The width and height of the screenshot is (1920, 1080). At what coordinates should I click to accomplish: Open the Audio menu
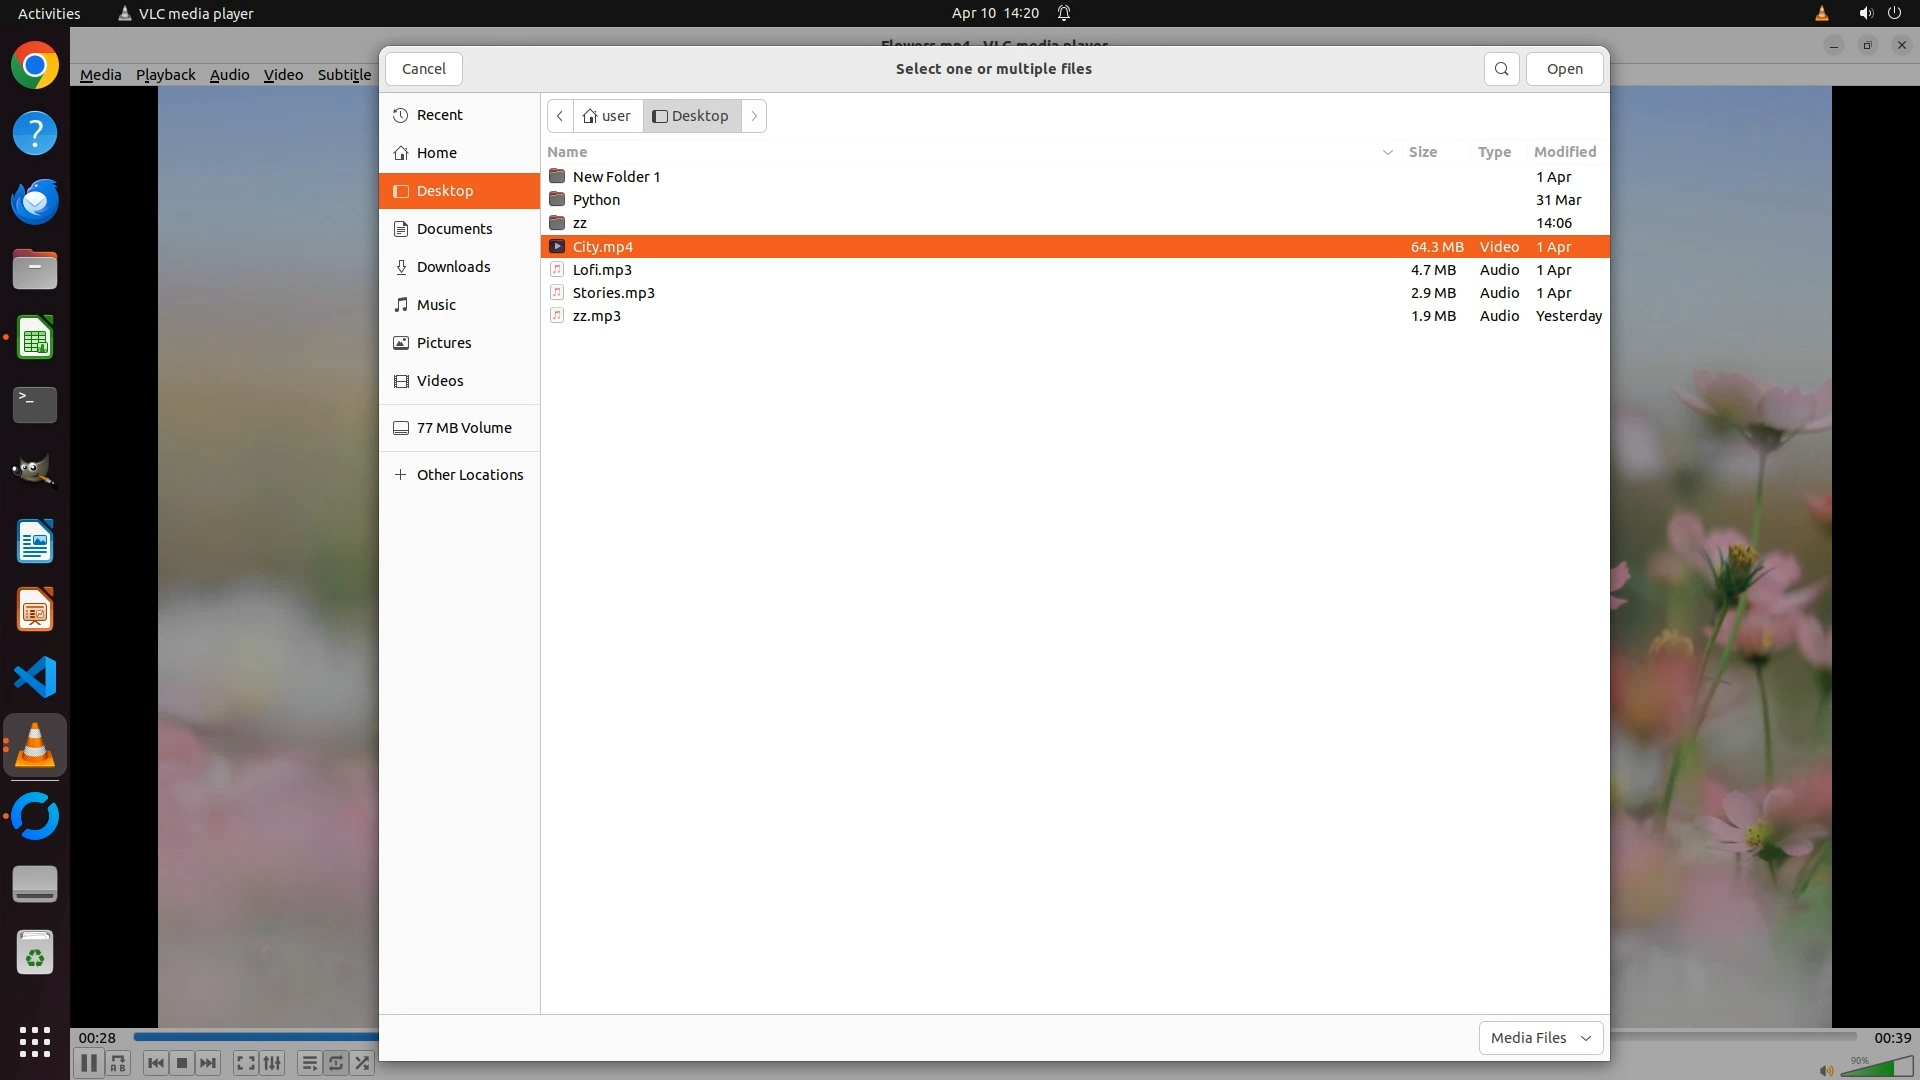(x=229, y=75)
